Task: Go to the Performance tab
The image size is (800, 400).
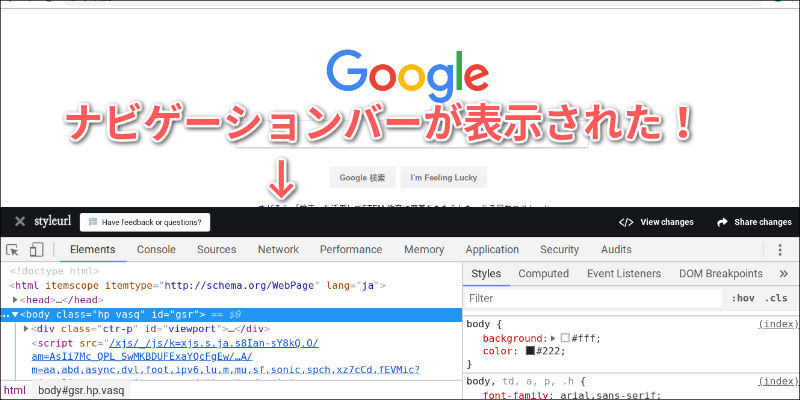Action: click(351, 249)
